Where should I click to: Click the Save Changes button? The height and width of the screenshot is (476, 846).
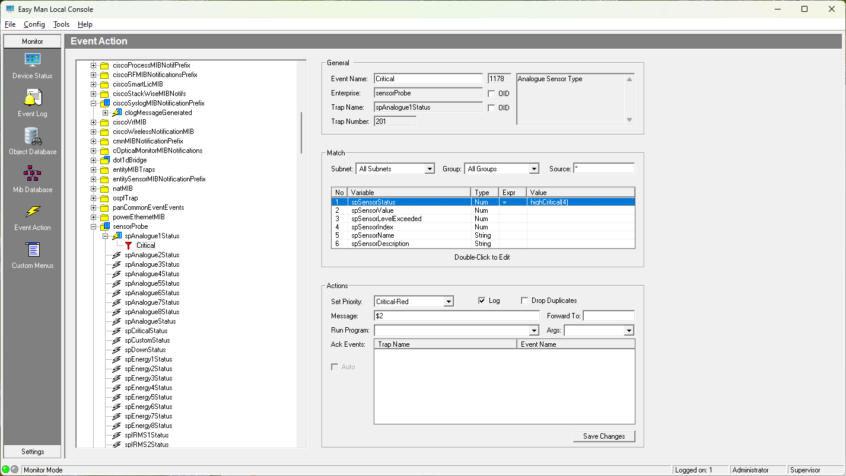(604, 436)
